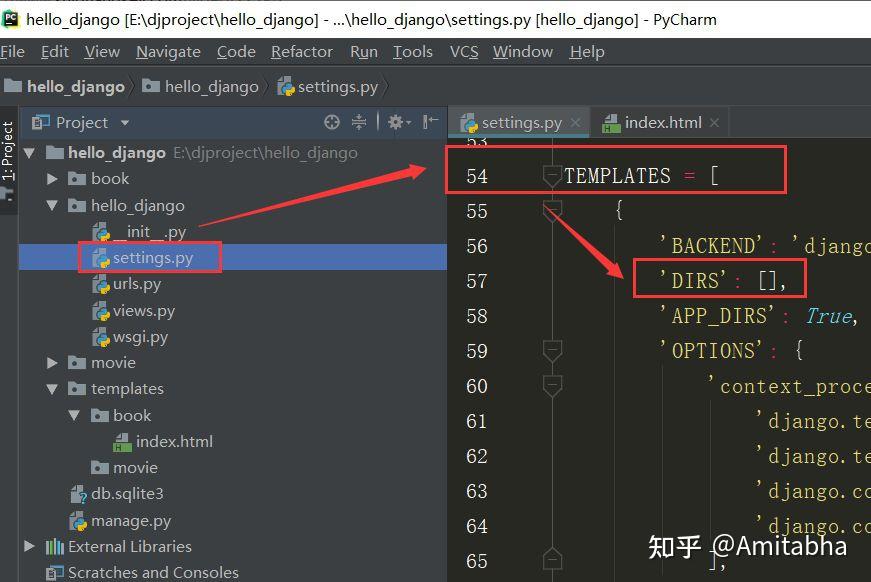The width and height of the screenshot is (871, 582).
Task: Click the PyCharm icon in title bar
Action: [11, 19]
